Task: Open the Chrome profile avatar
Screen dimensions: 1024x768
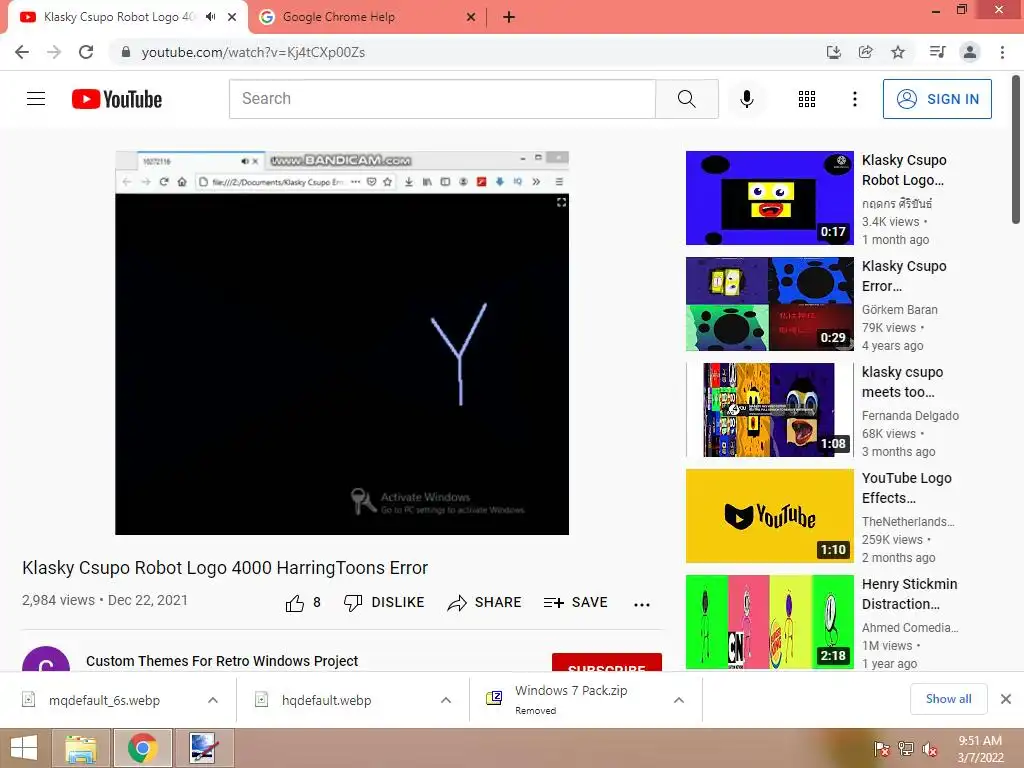Action: point(970,52)
